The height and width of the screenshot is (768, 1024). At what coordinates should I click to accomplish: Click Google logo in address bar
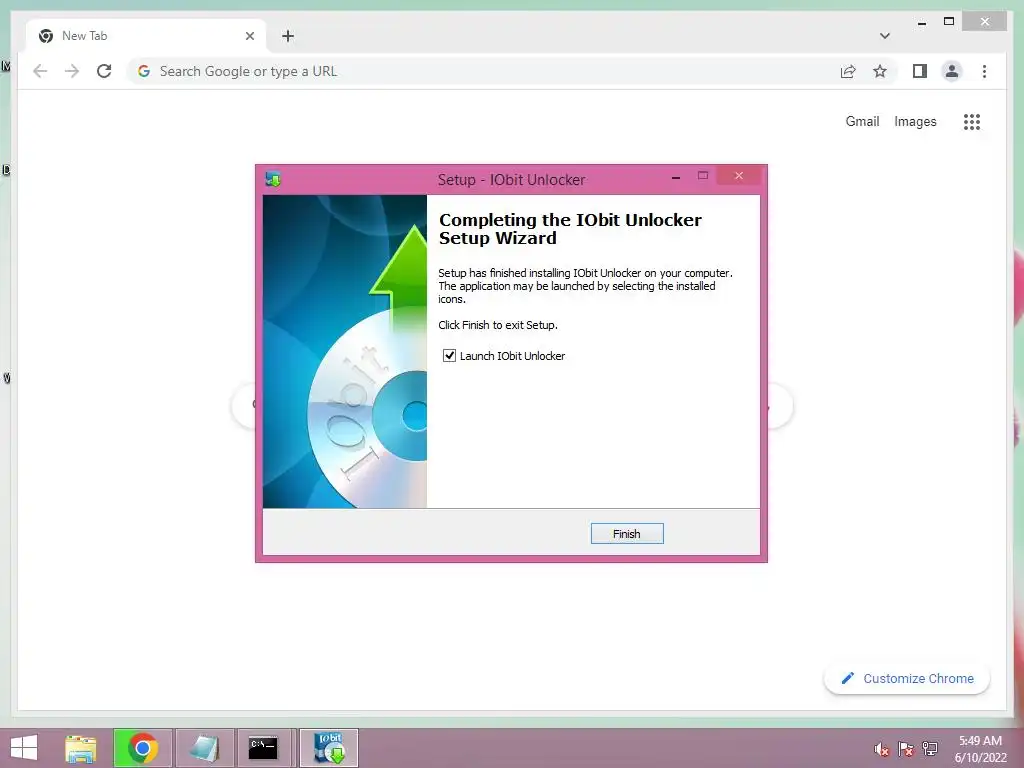point(144,71)
